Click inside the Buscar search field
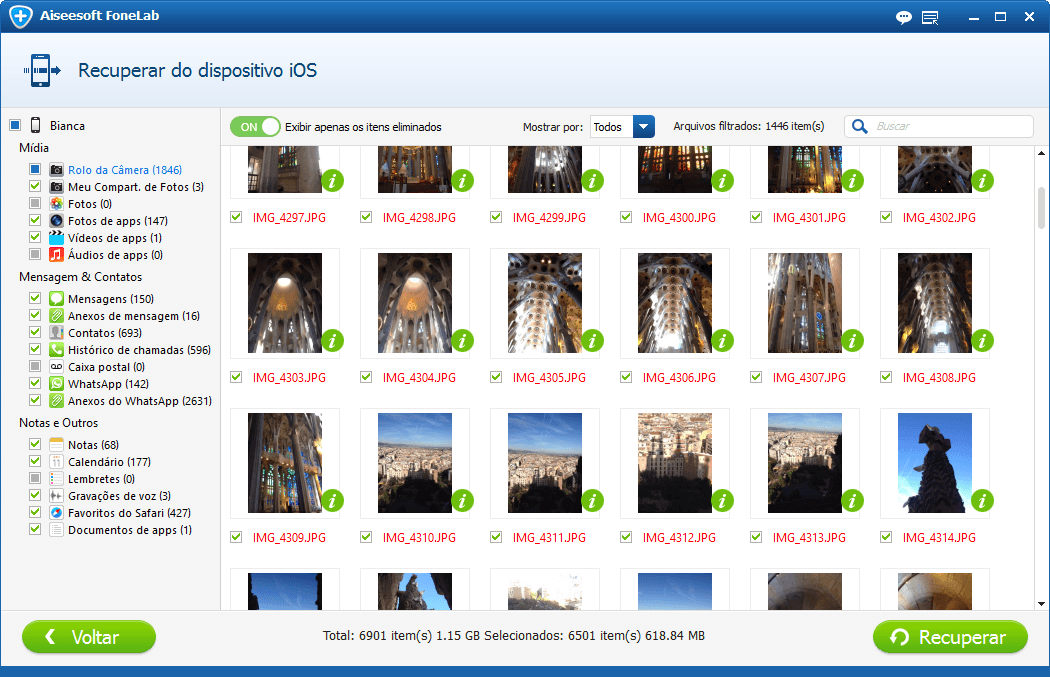Viewport: 1050px width, 677px height. [950, 127]
